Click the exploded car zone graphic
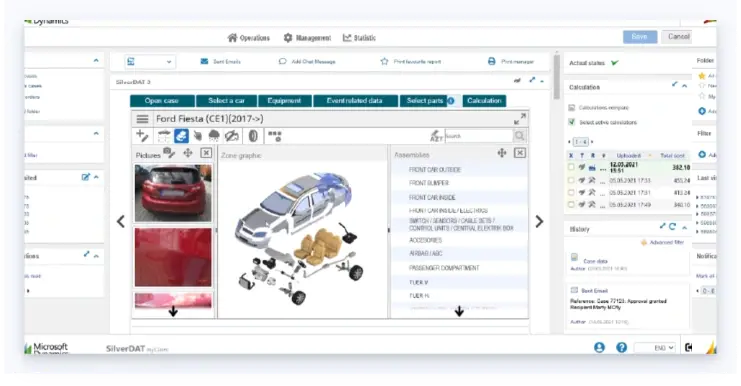The width and height of the screenshot is (741, 386). [300, 238]
